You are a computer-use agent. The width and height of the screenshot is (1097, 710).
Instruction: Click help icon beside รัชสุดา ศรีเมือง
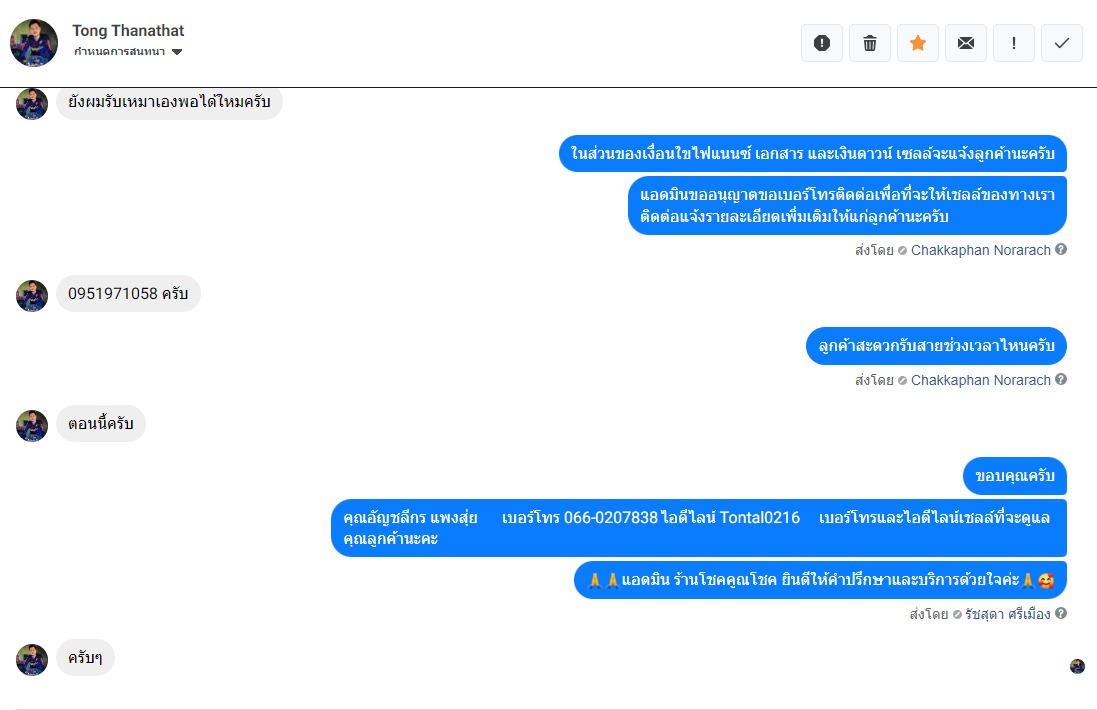pyautogui.click(x=1061, y=614)
